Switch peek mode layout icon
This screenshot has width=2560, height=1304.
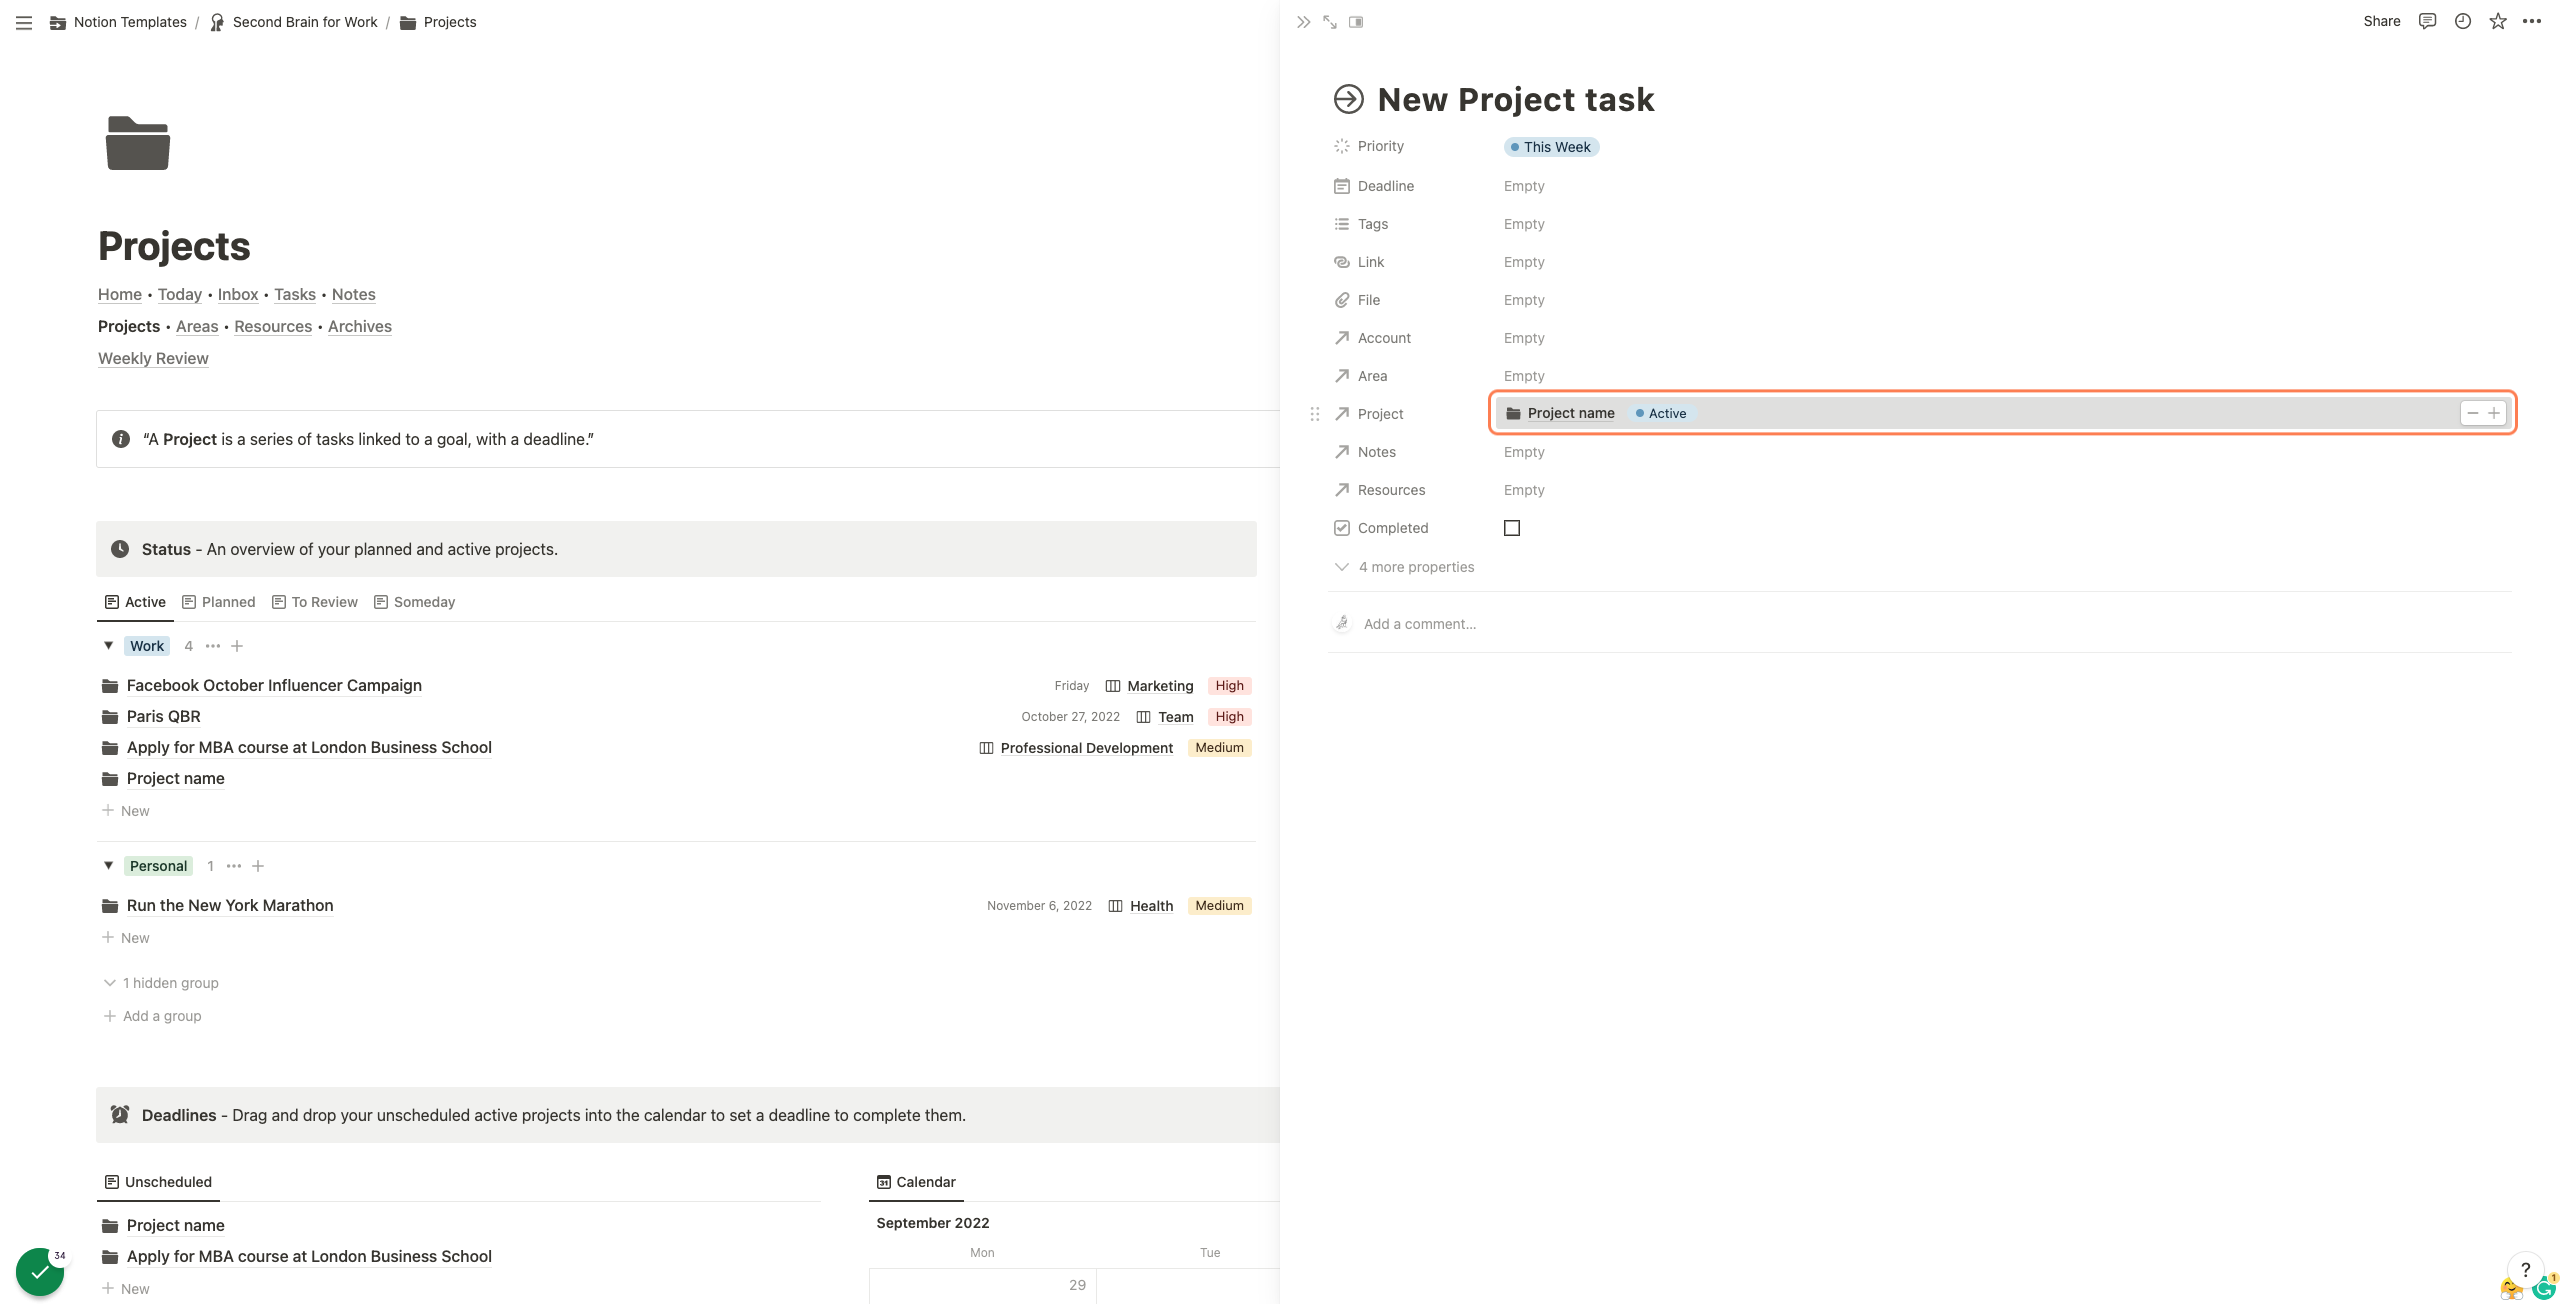(x=1356, y=22)
